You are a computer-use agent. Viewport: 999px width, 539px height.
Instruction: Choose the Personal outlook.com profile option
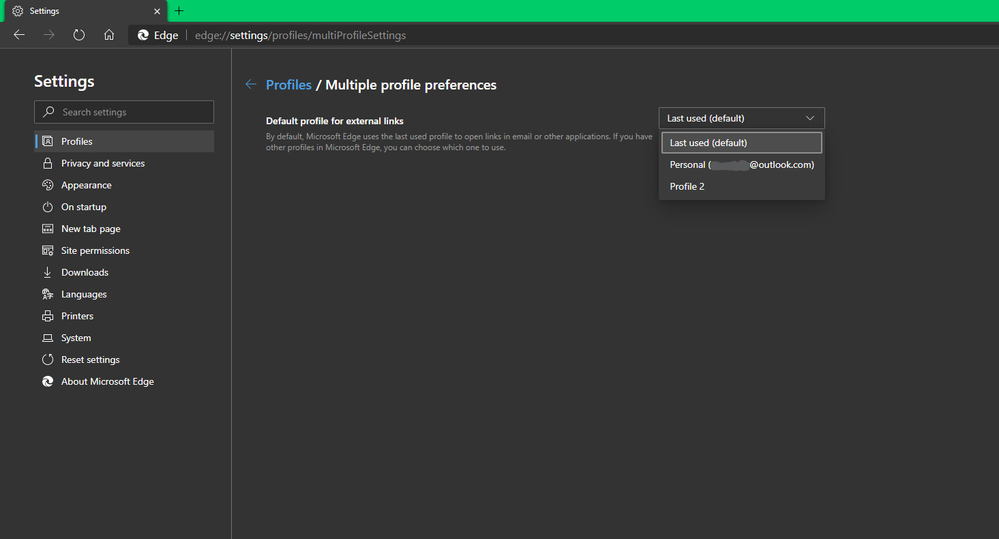pos(742,164)
